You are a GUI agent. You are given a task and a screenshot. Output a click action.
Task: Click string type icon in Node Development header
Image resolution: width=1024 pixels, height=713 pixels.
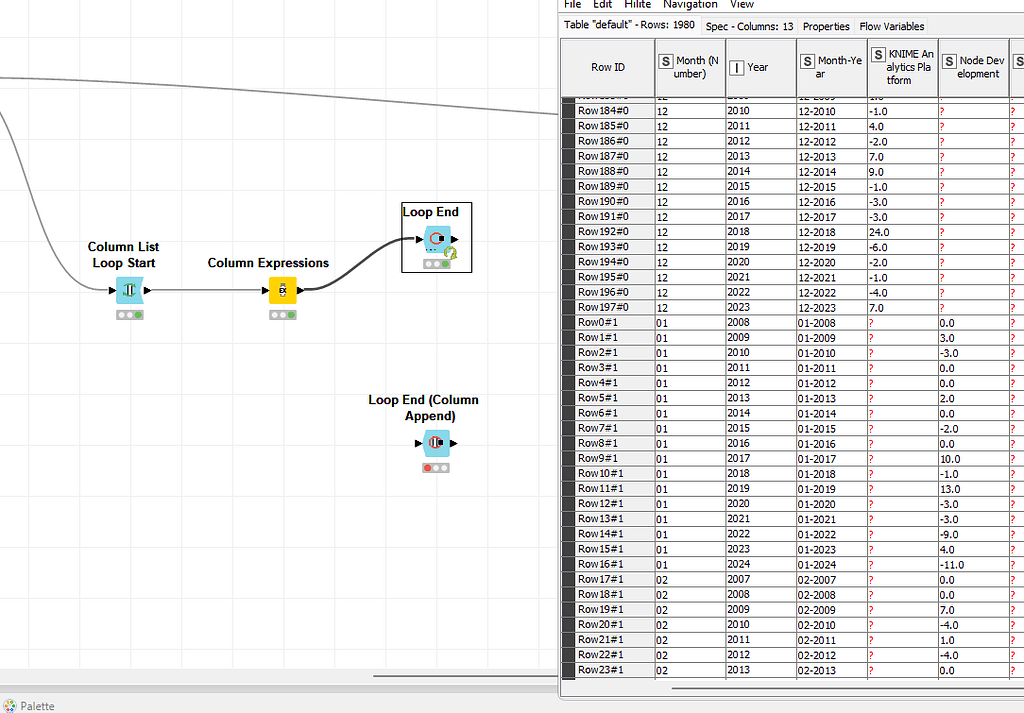pos(950,61)
